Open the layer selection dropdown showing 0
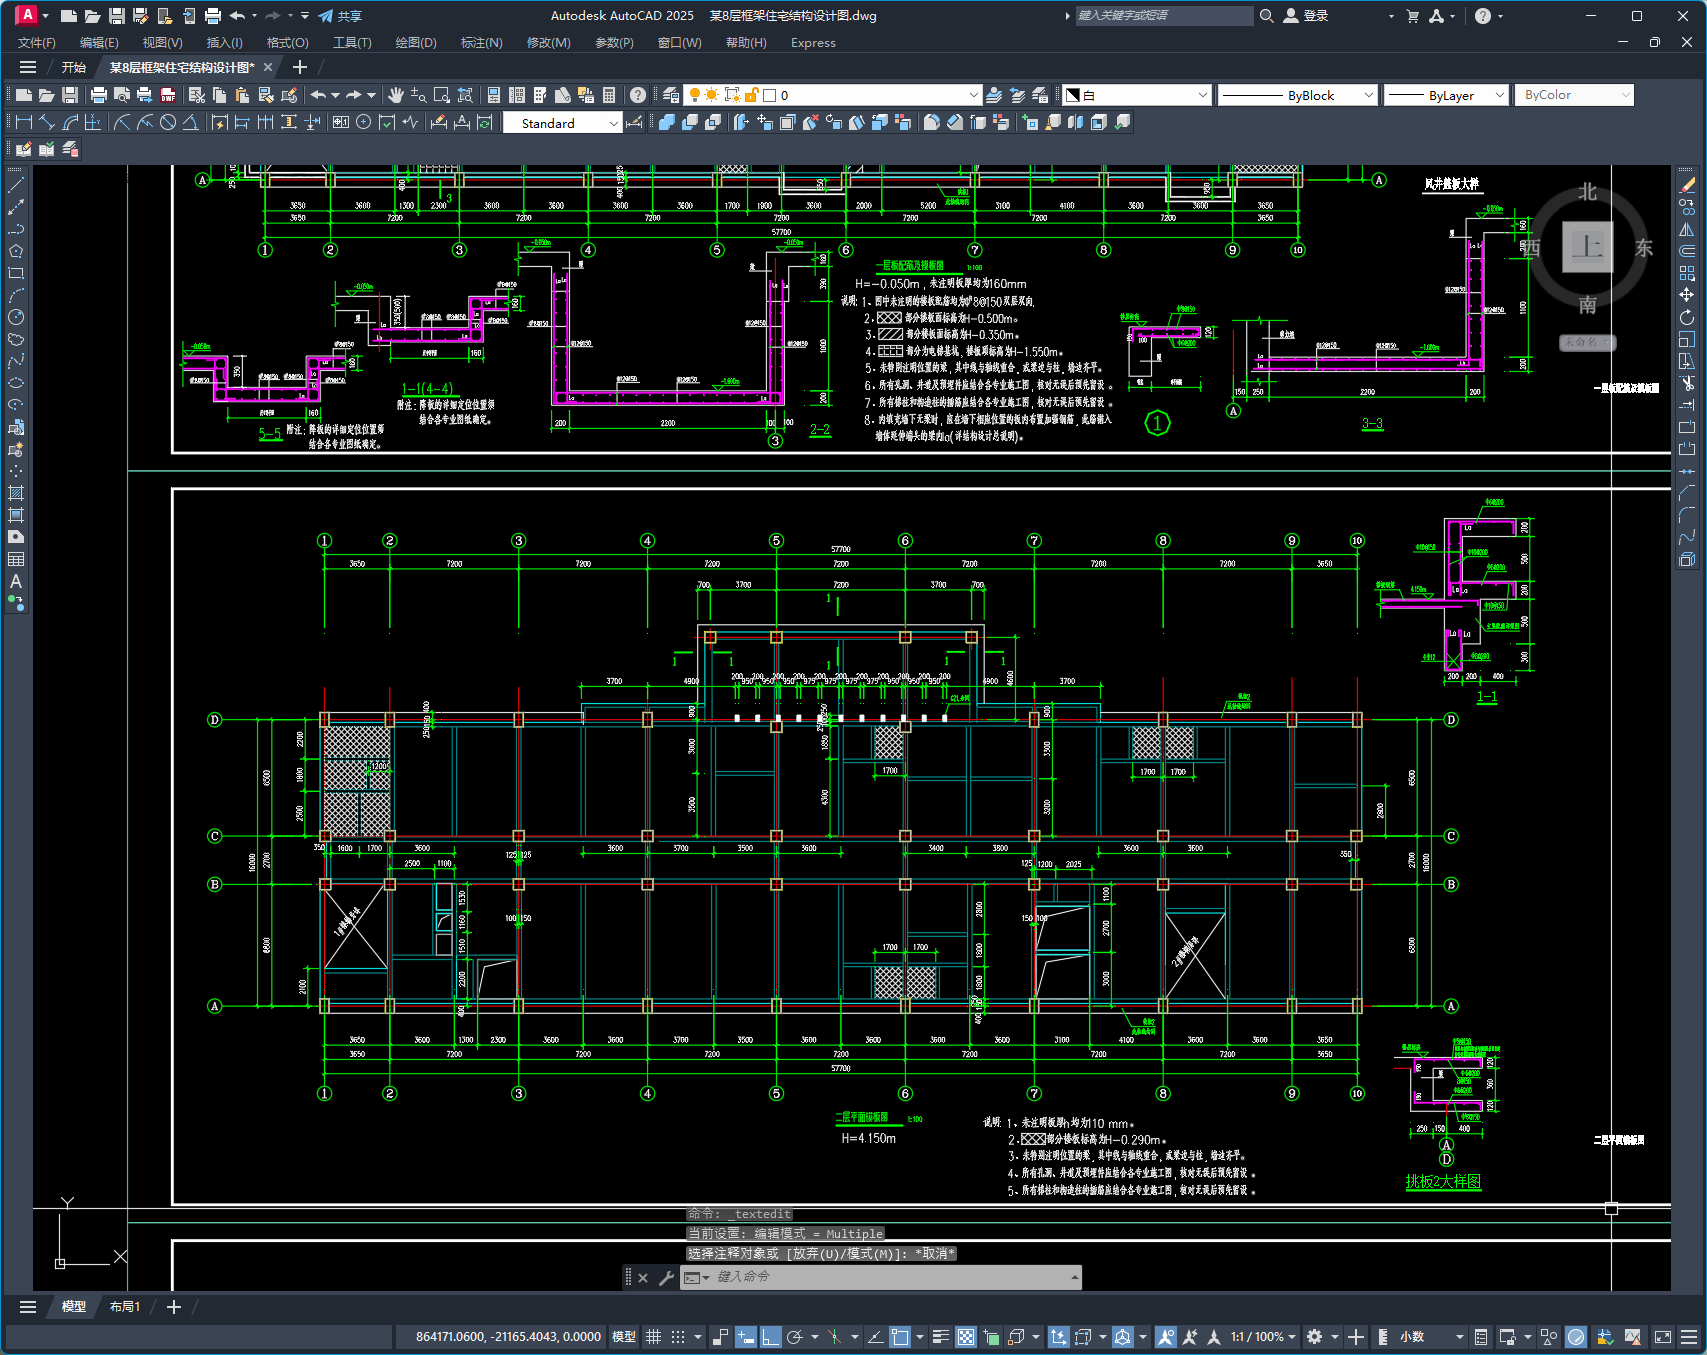Viewport: 1707px width, 1355px height. pyautogui.click(x=831, y=95)
